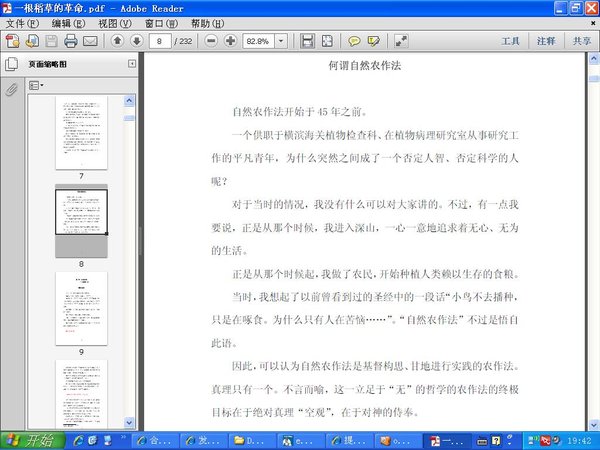Screen dimensions: 600x450
Task: Click the open file icon
Action: pyautogui.click(x=32, y=41)
